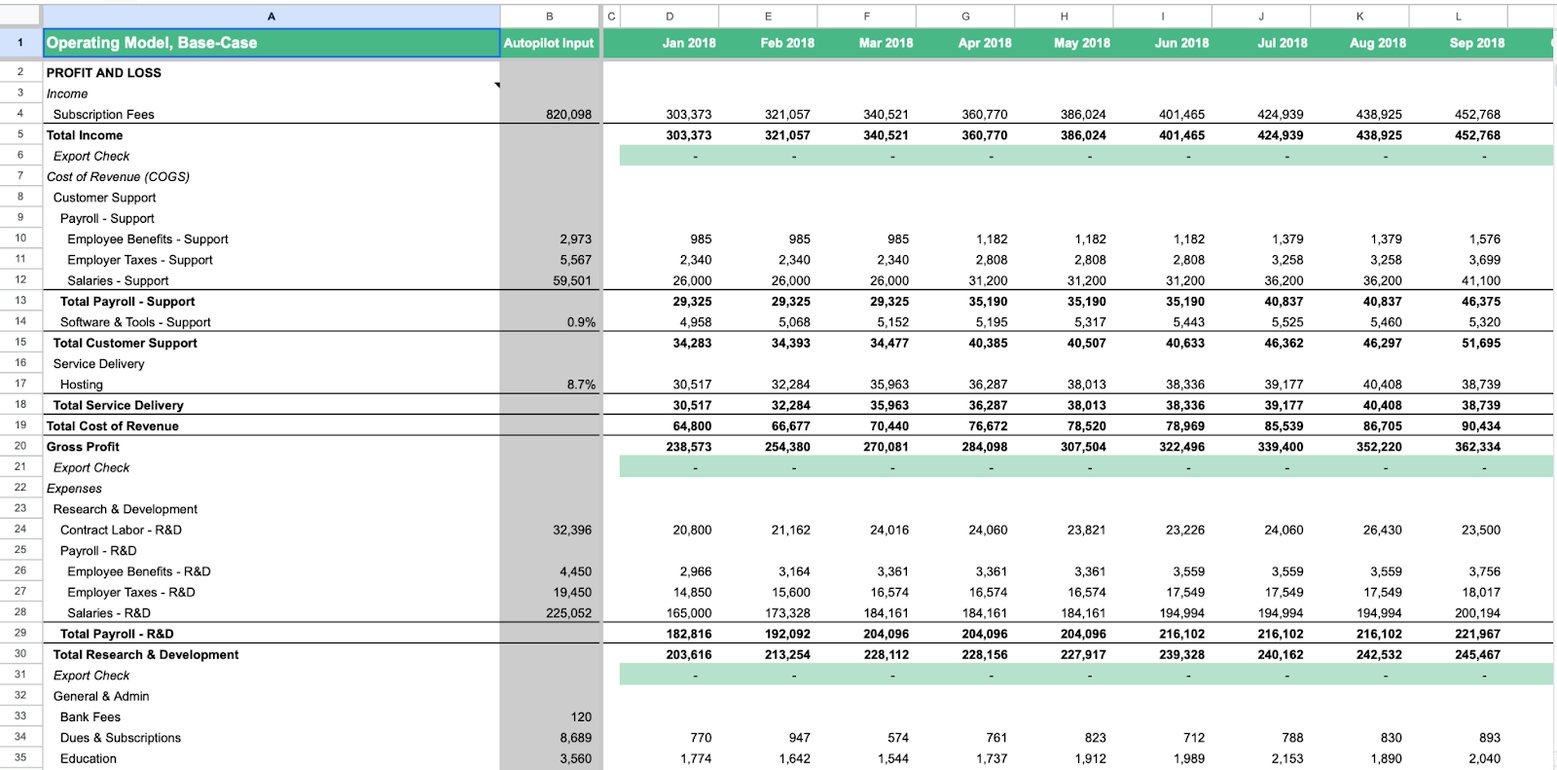The height and width of the screenshot is (770, 1557).
Task: Click the Jun 2018 Total Income value
Action: [1163, 135]
